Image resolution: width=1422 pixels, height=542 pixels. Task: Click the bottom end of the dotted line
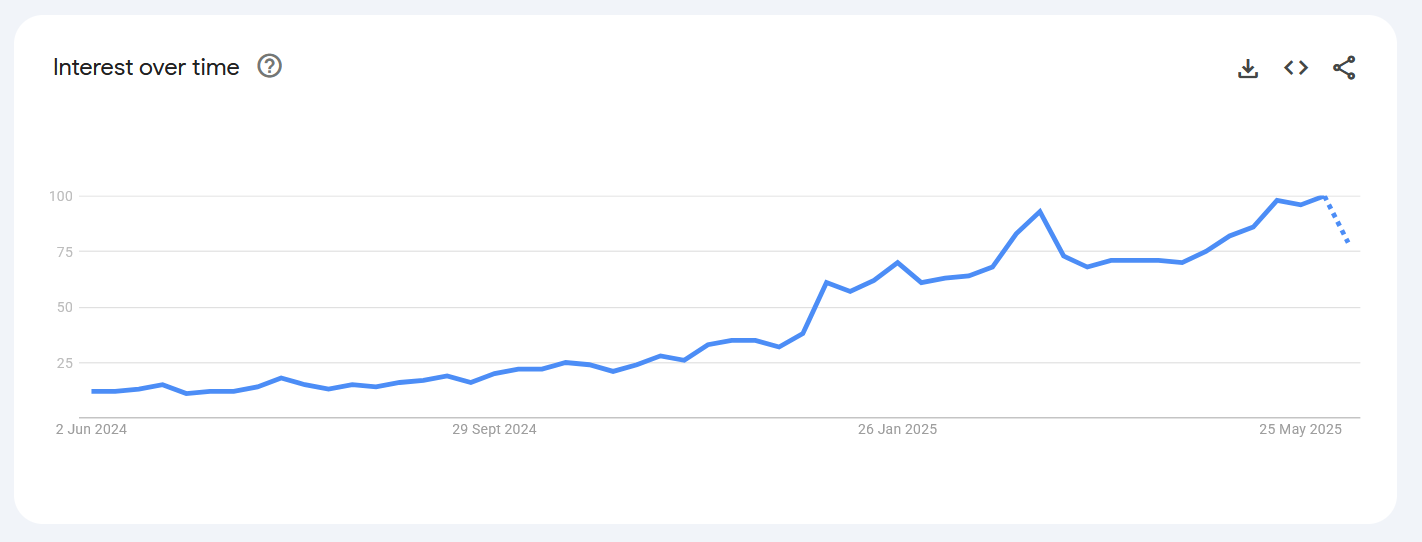pyautogui.click(x=1348, y=242)
